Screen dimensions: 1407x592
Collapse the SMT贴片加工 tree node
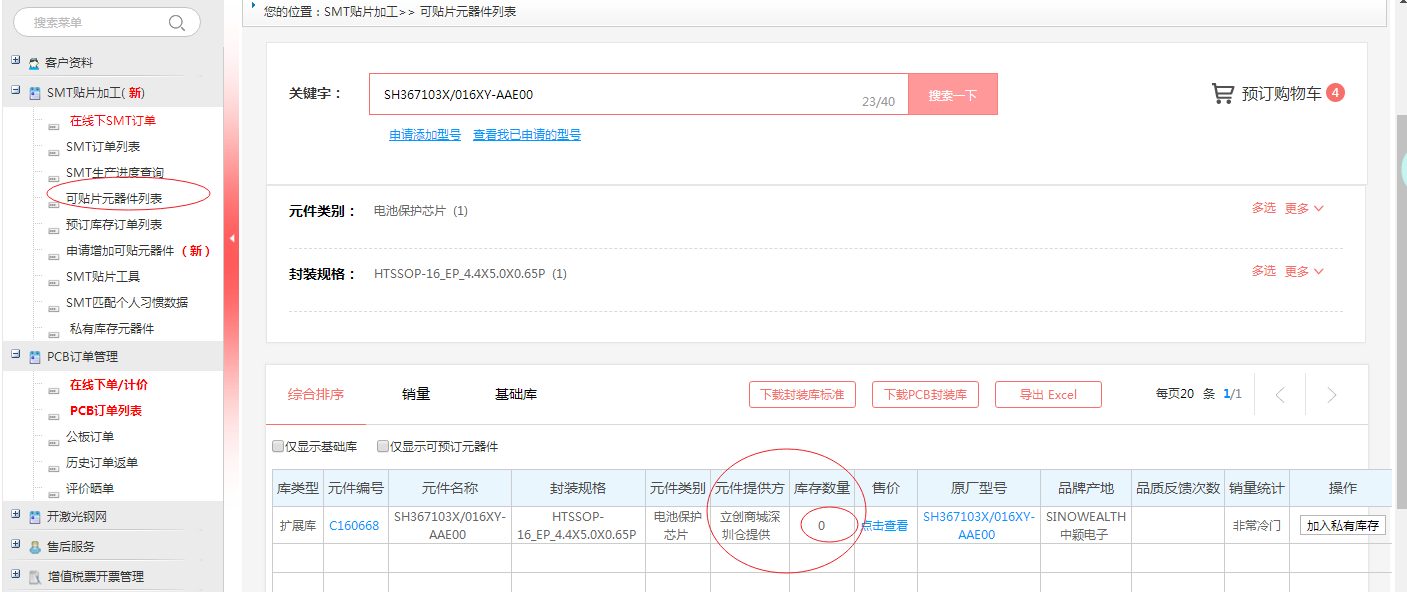click(16, 91)
